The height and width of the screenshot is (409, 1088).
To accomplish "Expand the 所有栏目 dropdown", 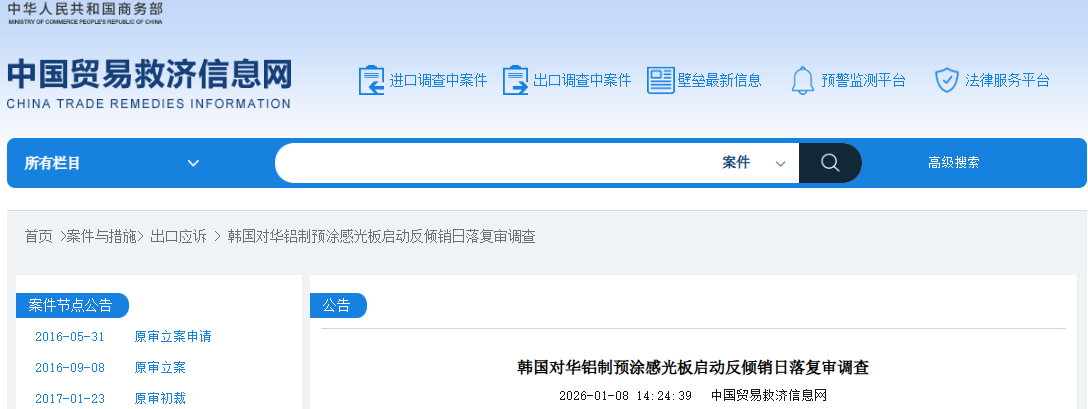I will (112, 163).
